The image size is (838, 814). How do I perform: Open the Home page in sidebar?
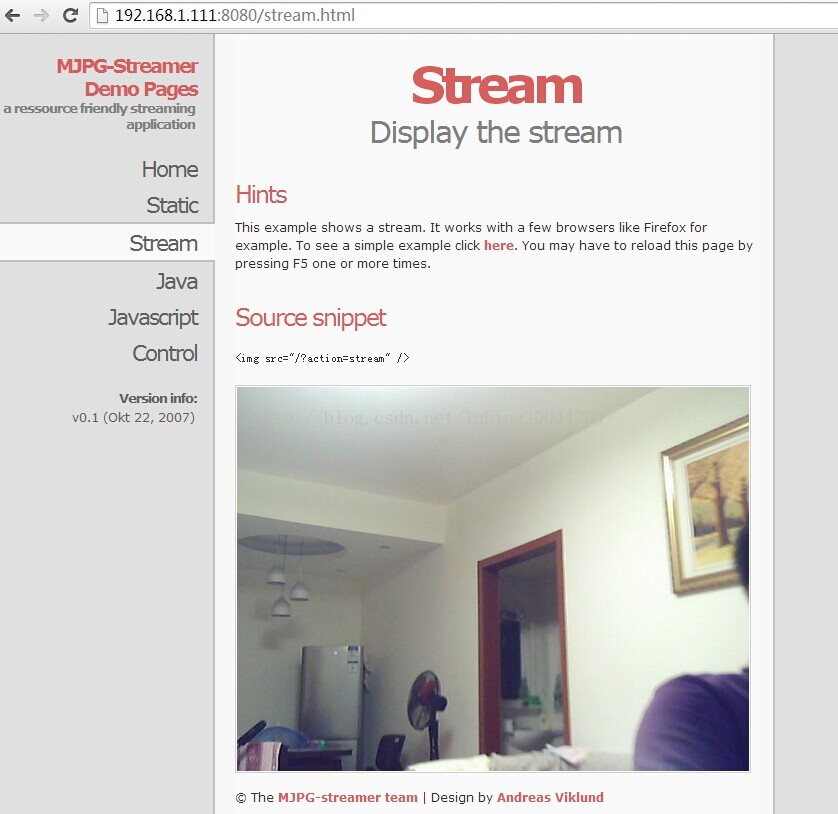tap(169, 169)
